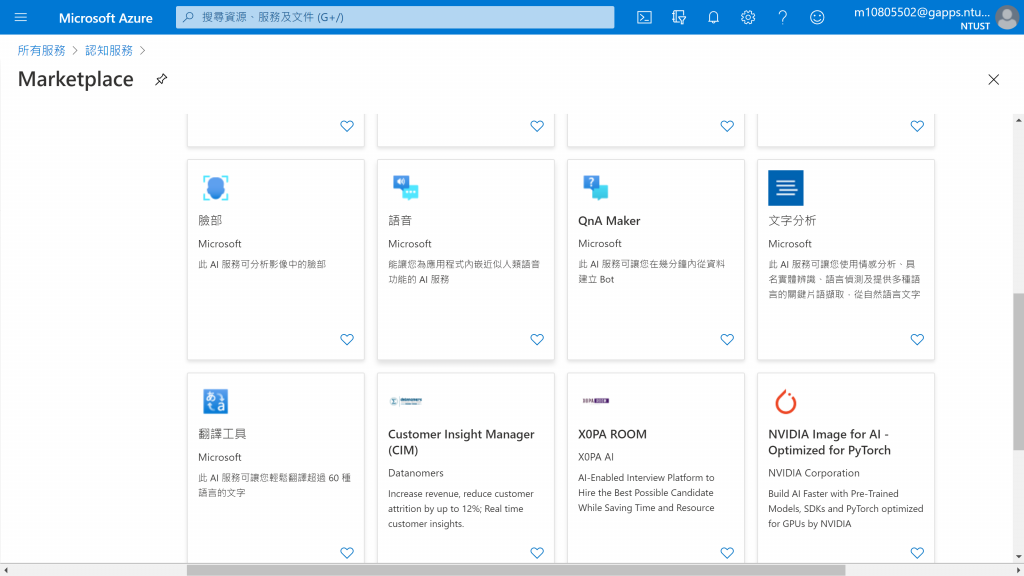This screenshot has width=1024, height=576.
Task: Open the 語音 card title
Action: coord(400,221)
